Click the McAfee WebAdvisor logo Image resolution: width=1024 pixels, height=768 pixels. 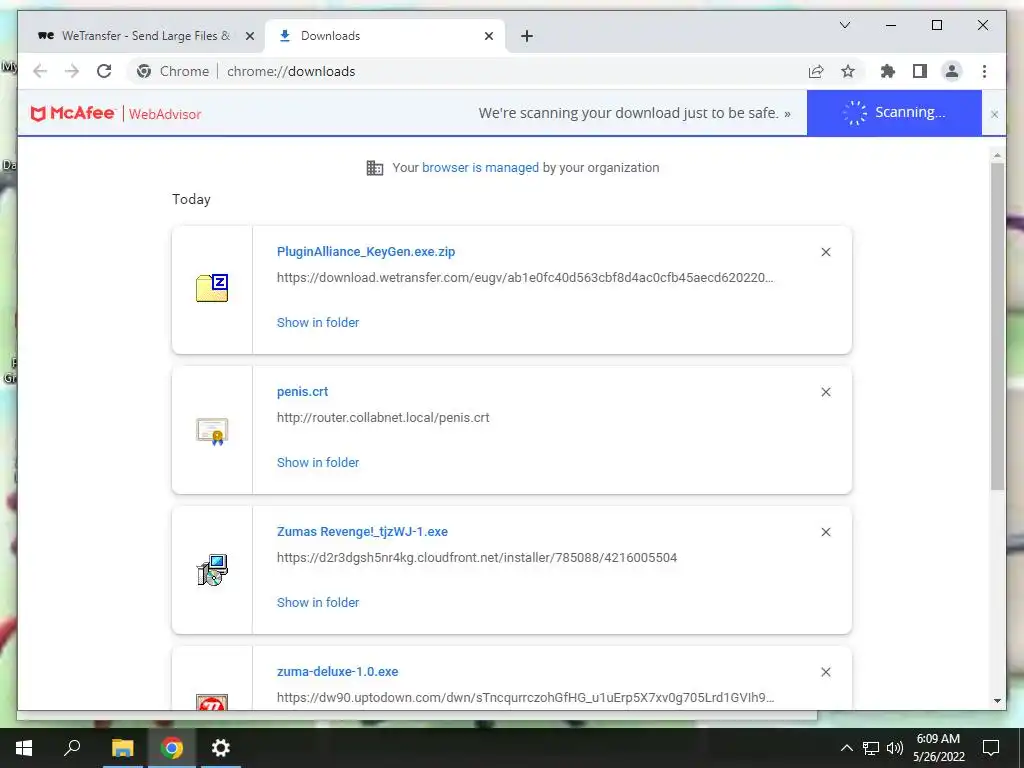[116, 114]
